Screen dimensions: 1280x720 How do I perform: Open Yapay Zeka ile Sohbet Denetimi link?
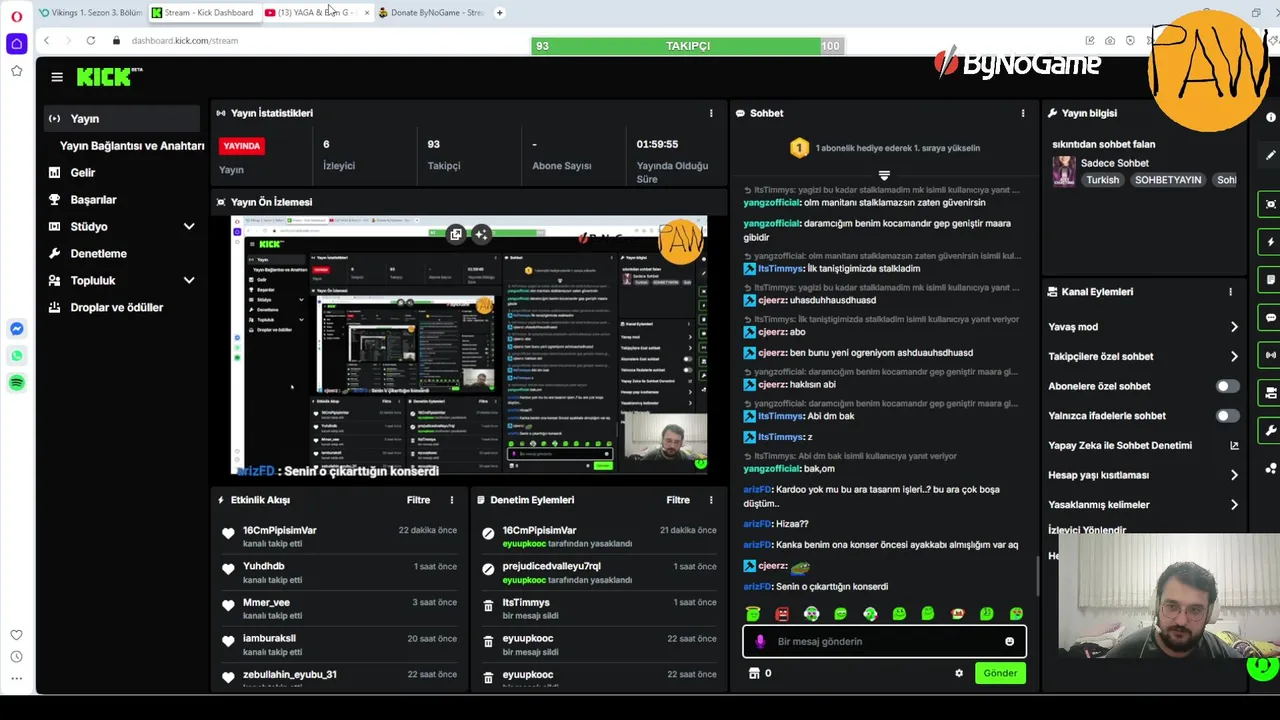(1143, 446)
